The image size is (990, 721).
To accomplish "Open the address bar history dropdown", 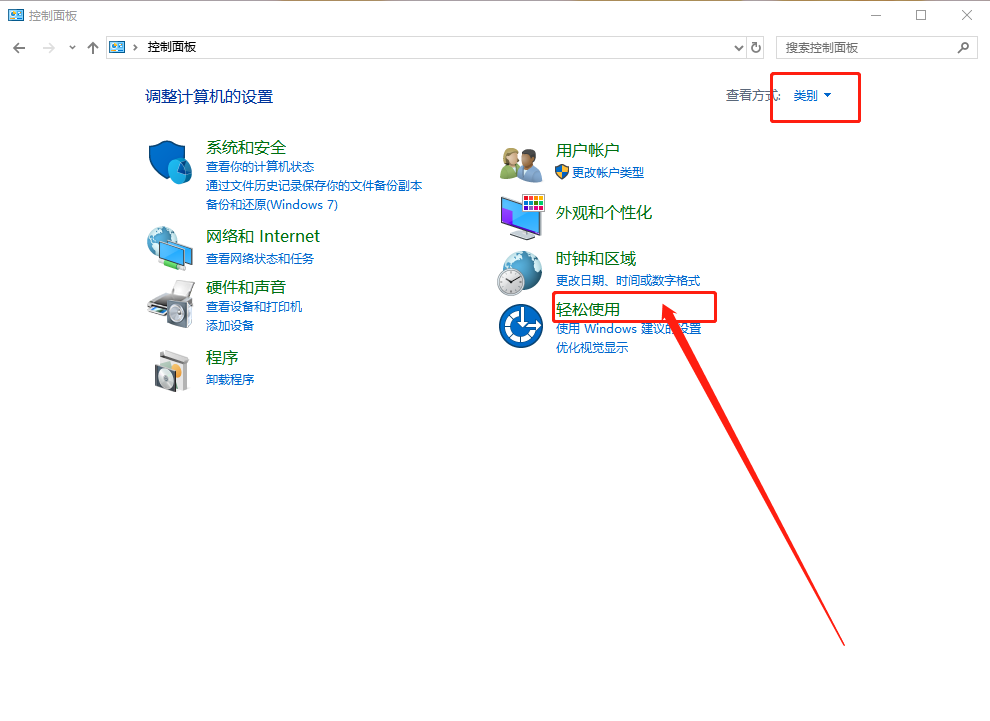I will click(739, 47).
